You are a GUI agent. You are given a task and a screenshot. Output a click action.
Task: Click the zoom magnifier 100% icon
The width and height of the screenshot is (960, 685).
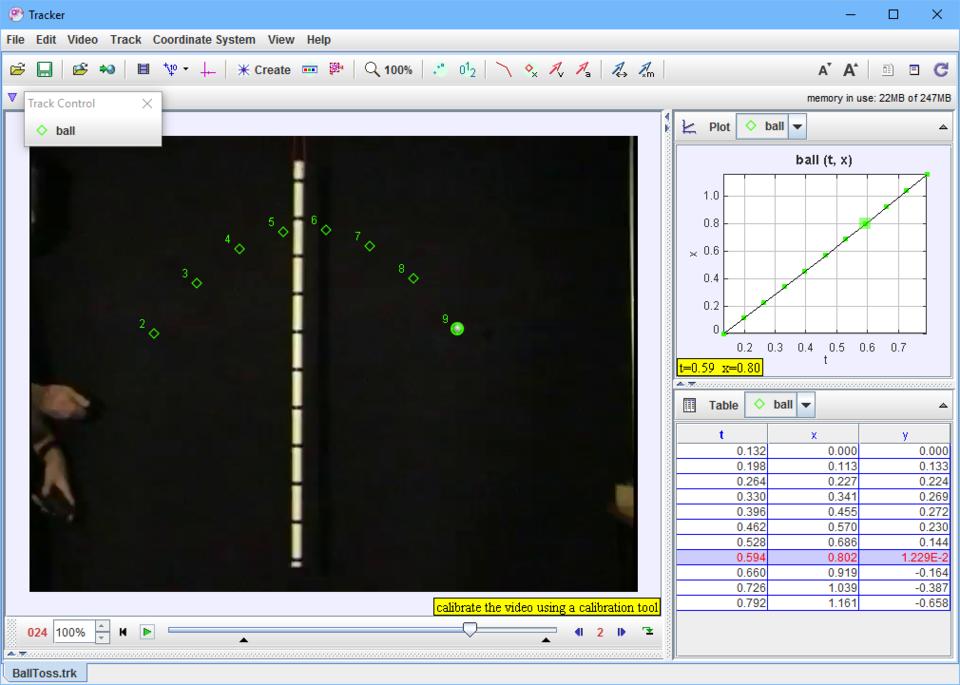click(388, 70)
